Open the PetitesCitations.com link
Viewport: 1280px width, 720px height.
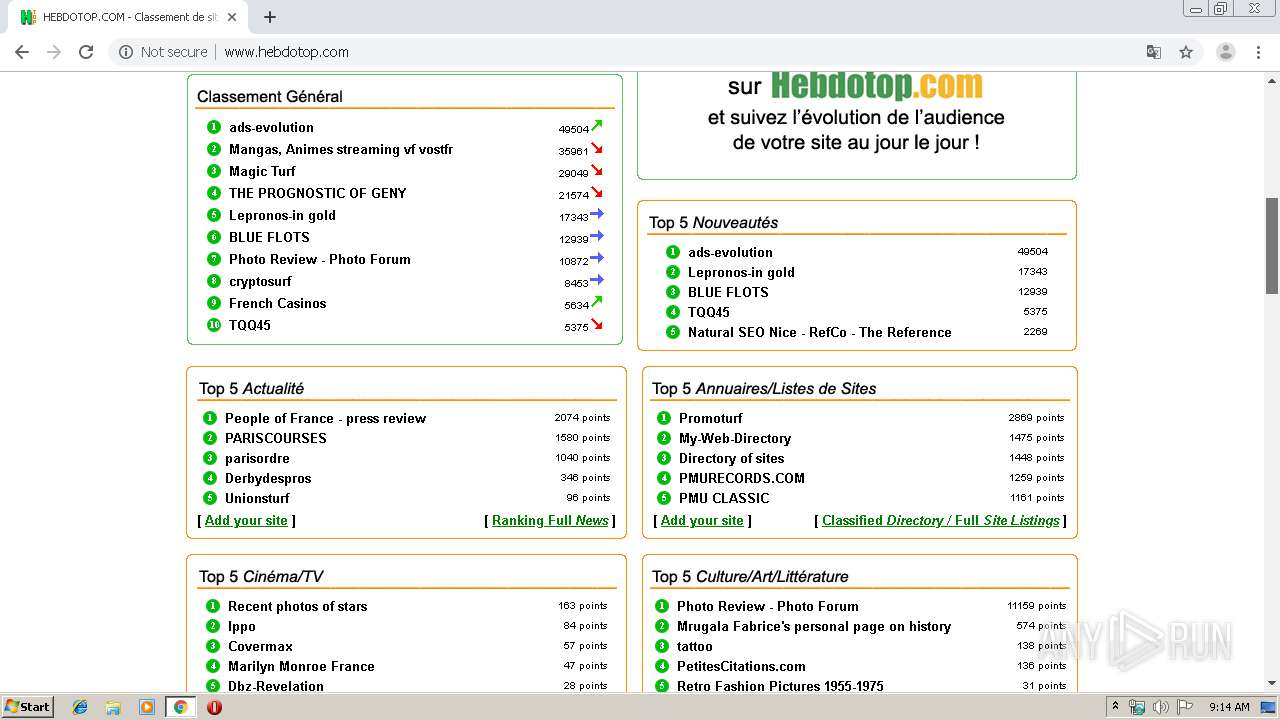coord(741,666)
